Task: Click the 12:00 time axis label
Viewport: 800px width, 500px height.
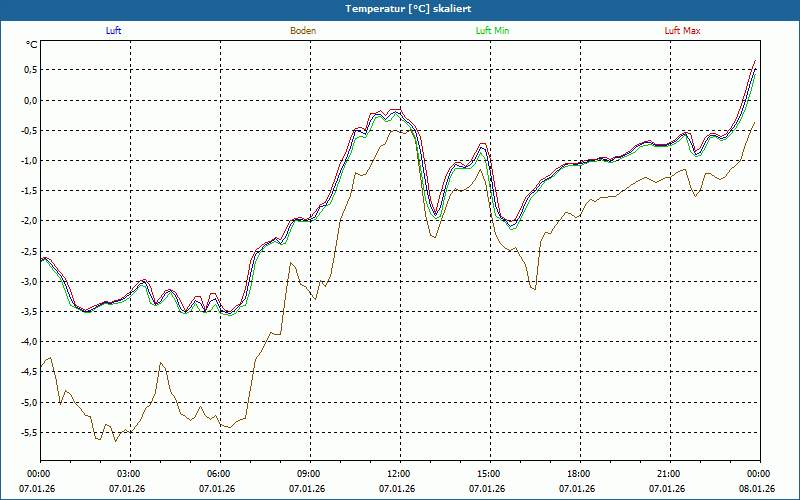Action: [x=399, y=474]
